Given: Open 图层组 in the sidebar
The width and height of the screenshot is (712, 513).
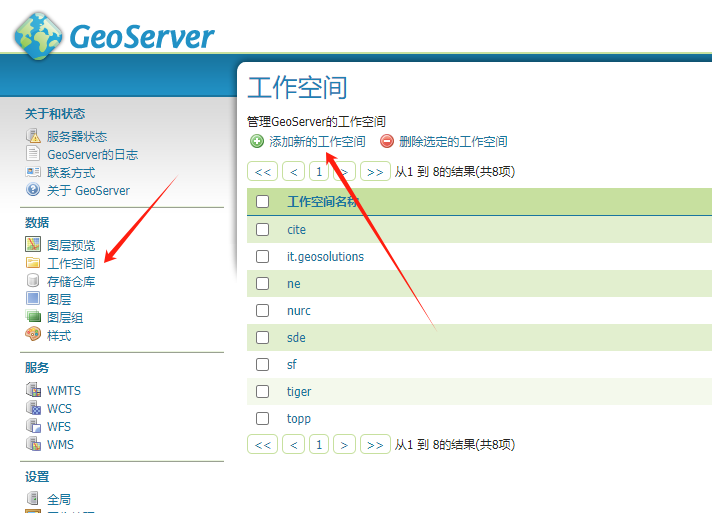Looking at the screenshot, I should click(x=65, y=318).
